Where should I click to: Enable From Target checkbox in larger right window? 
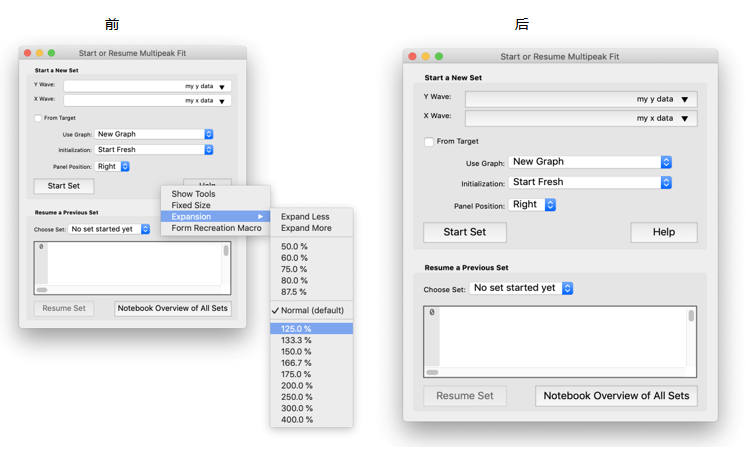429,142
